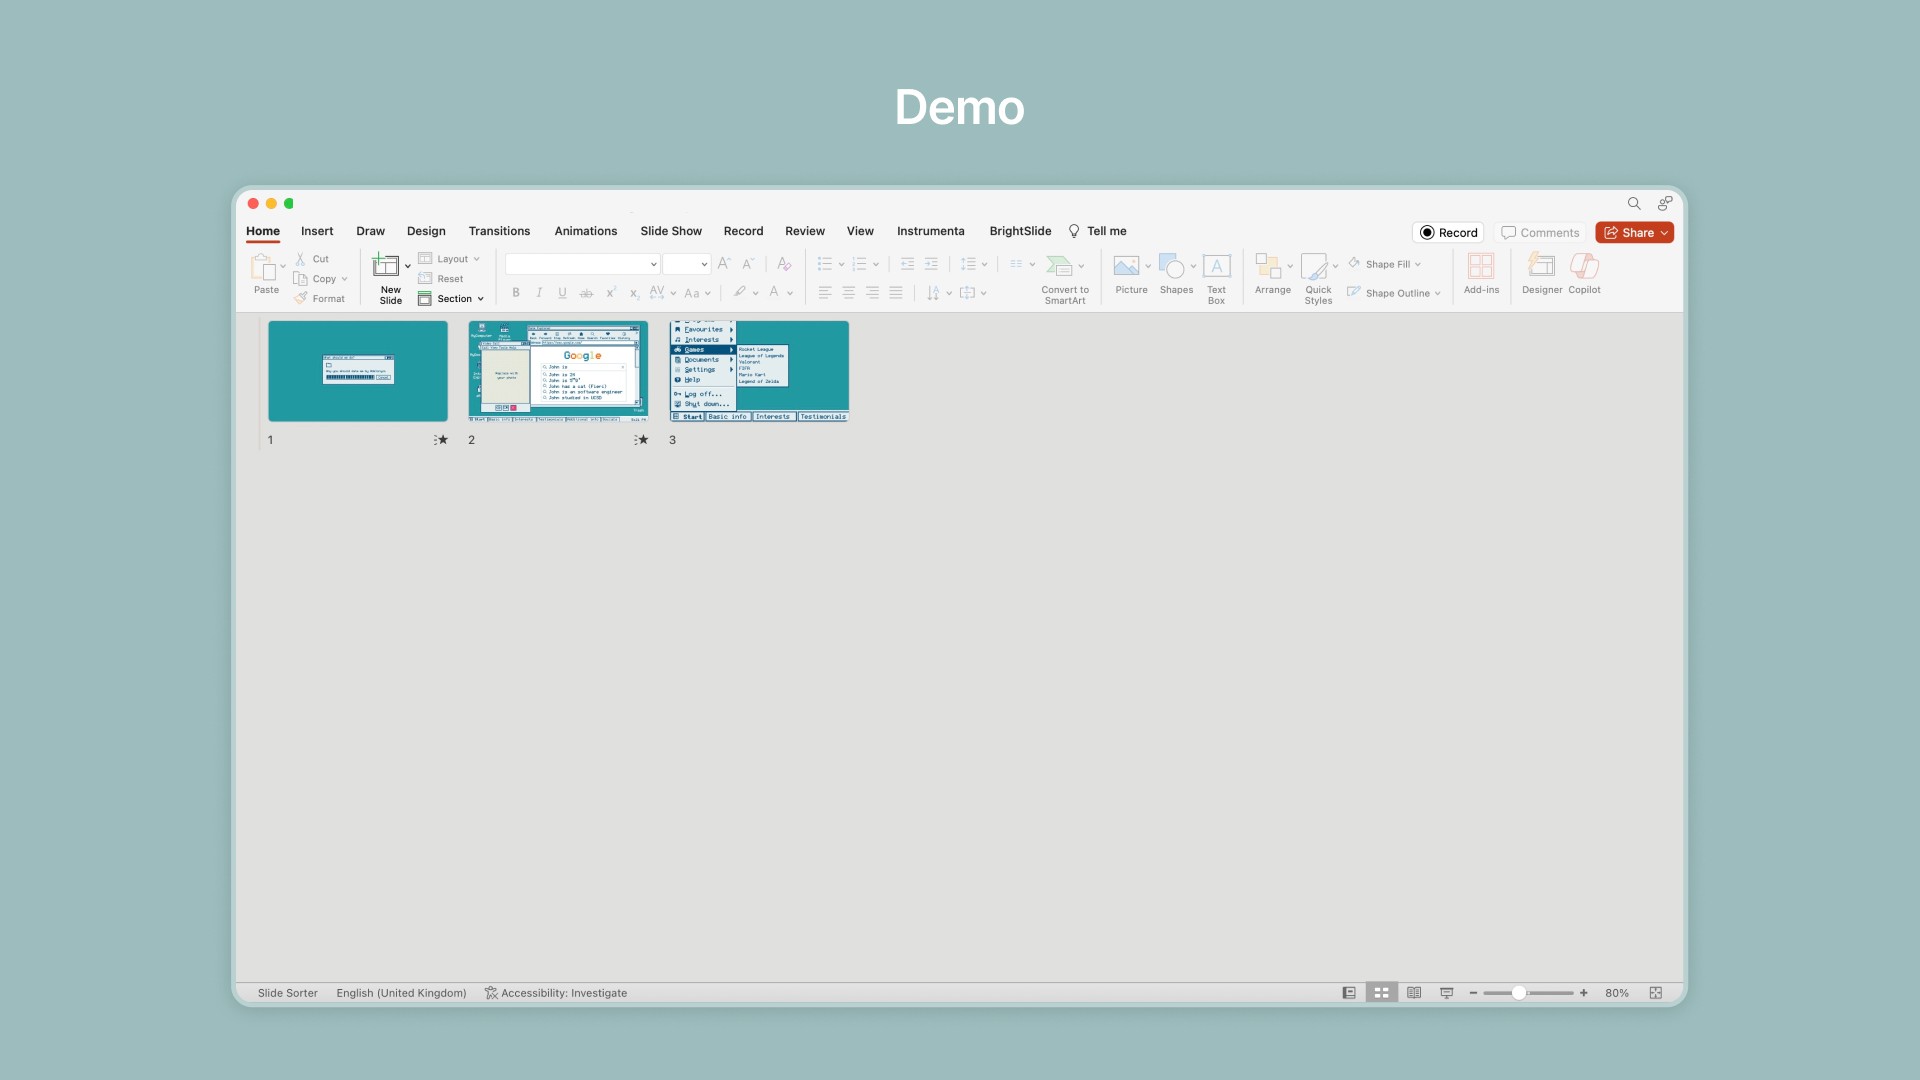Open the Section dropdown menu
1920x1080 pixels.
tap(452, 299)
